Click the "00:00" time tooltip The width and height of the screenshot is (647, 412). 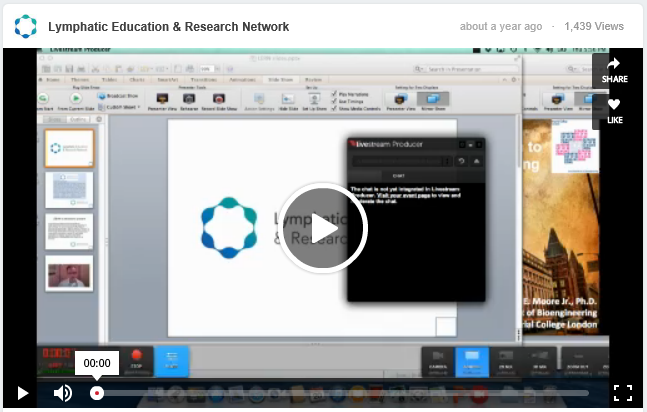97,363
